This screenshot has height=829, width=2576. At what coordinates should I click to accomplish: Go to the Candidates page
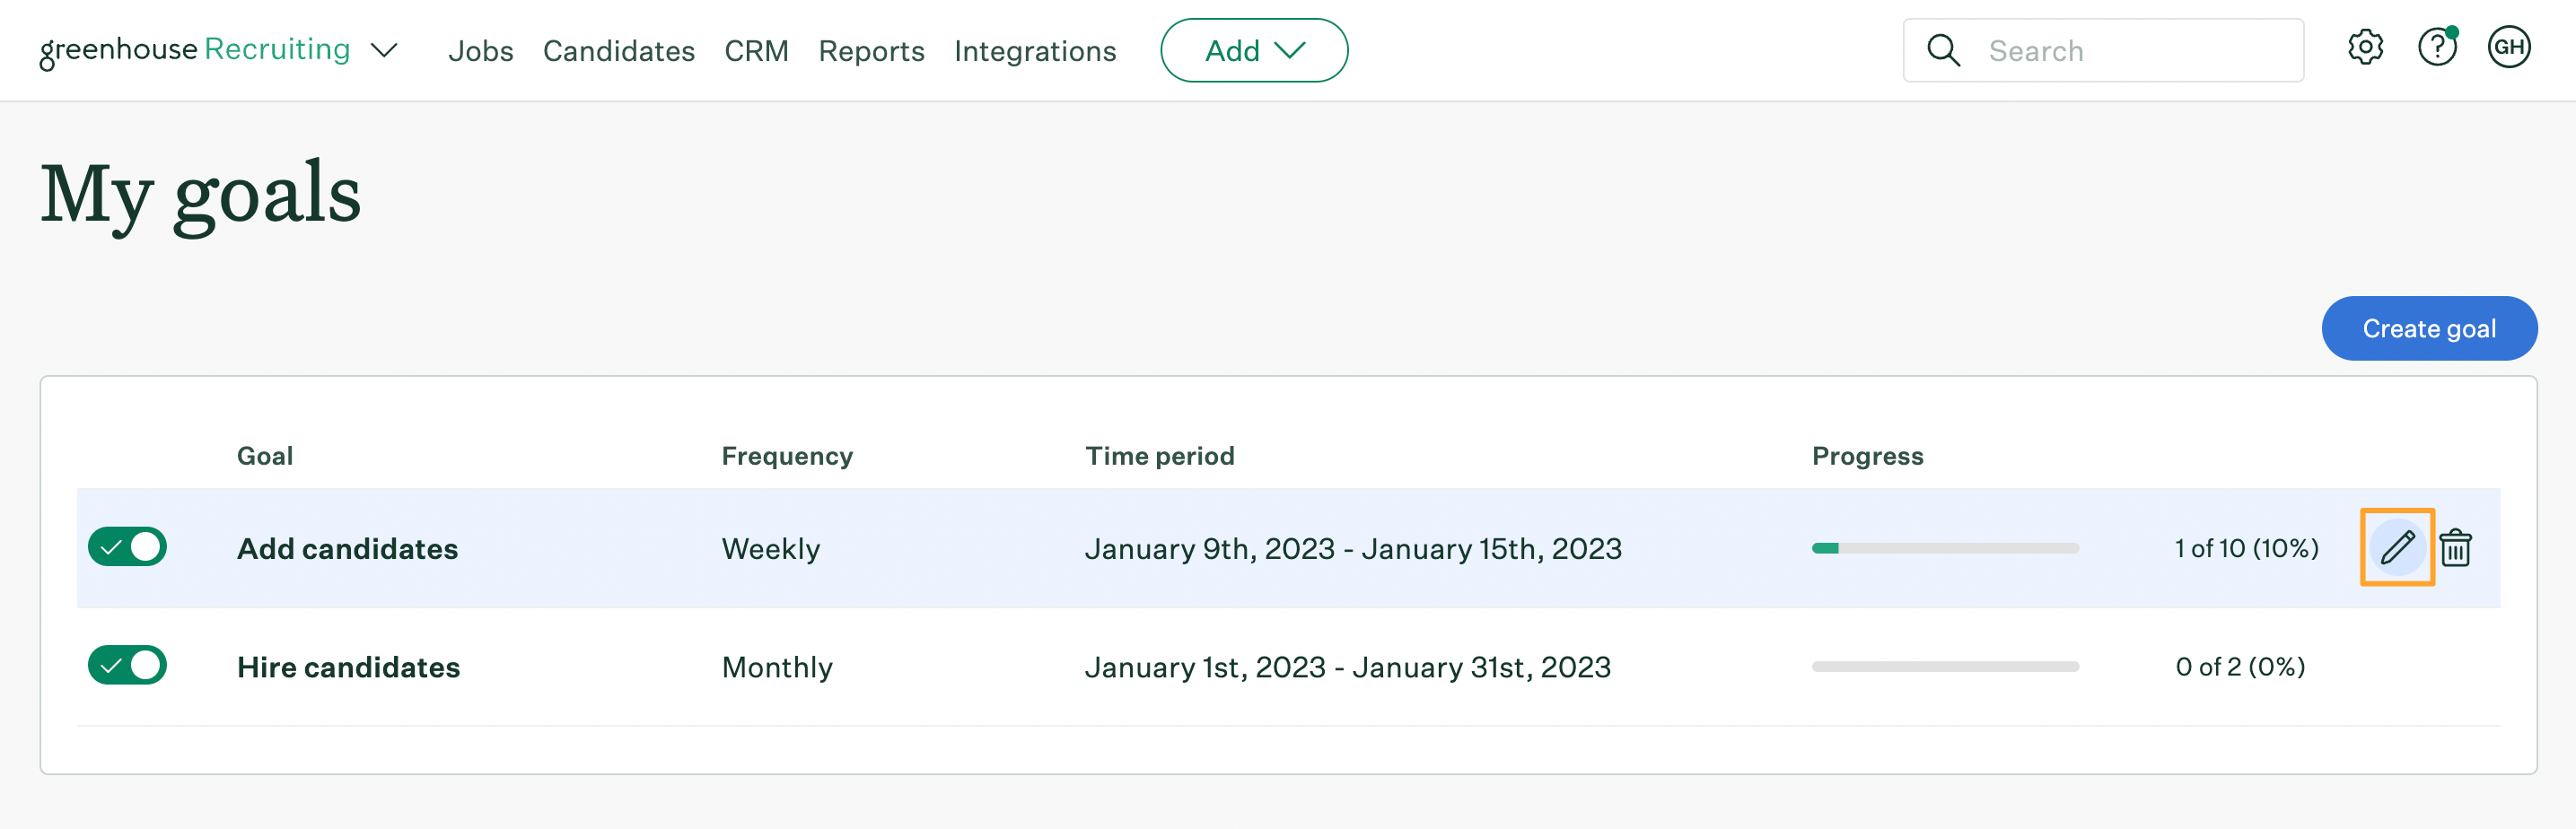click(618, 51)
